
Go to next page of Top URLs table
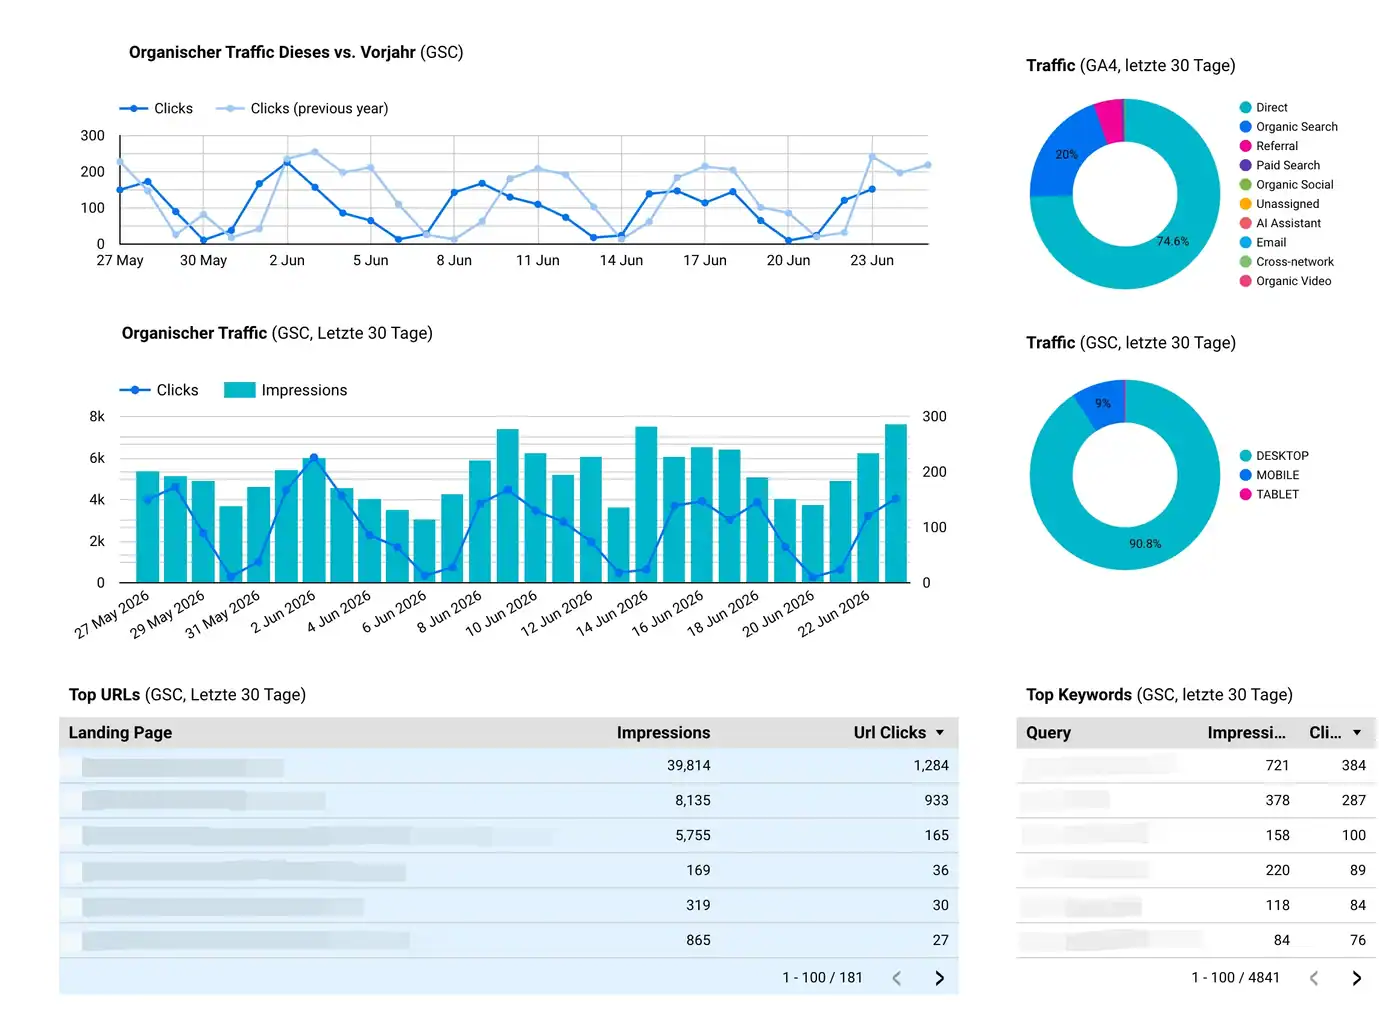pos(939,978)
